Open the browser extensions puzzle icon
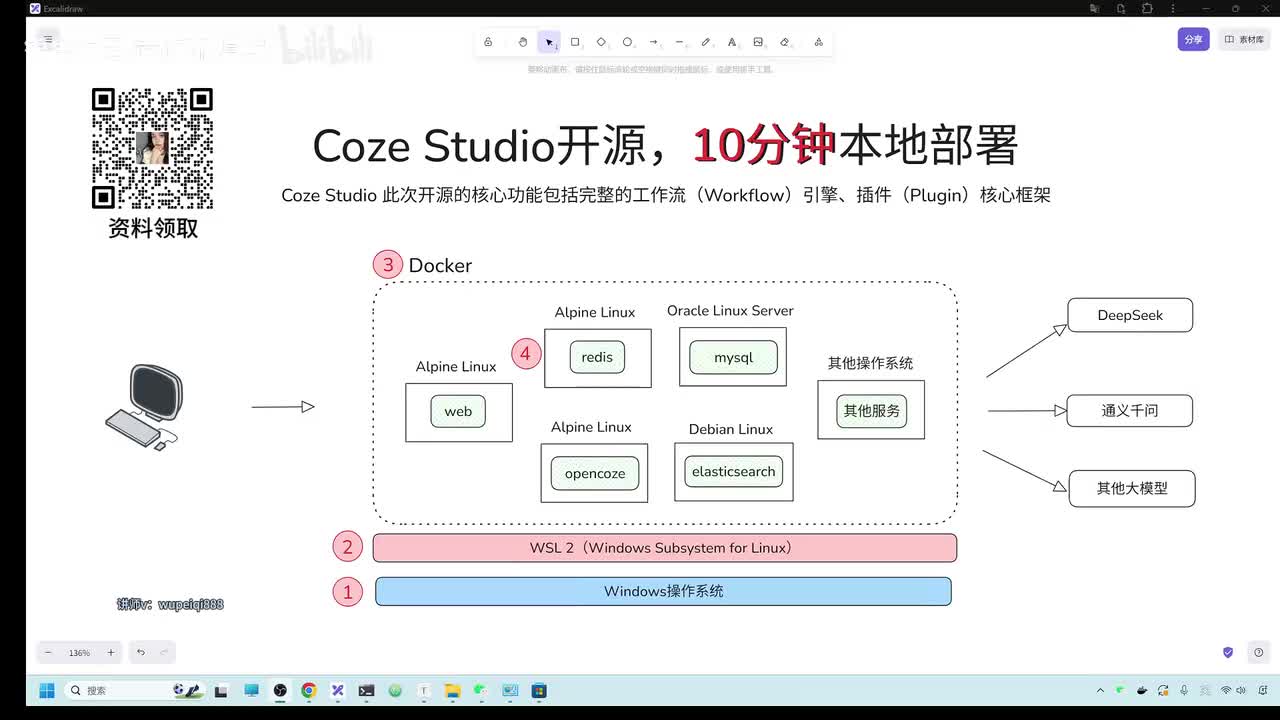 (x=1147, y=8)
